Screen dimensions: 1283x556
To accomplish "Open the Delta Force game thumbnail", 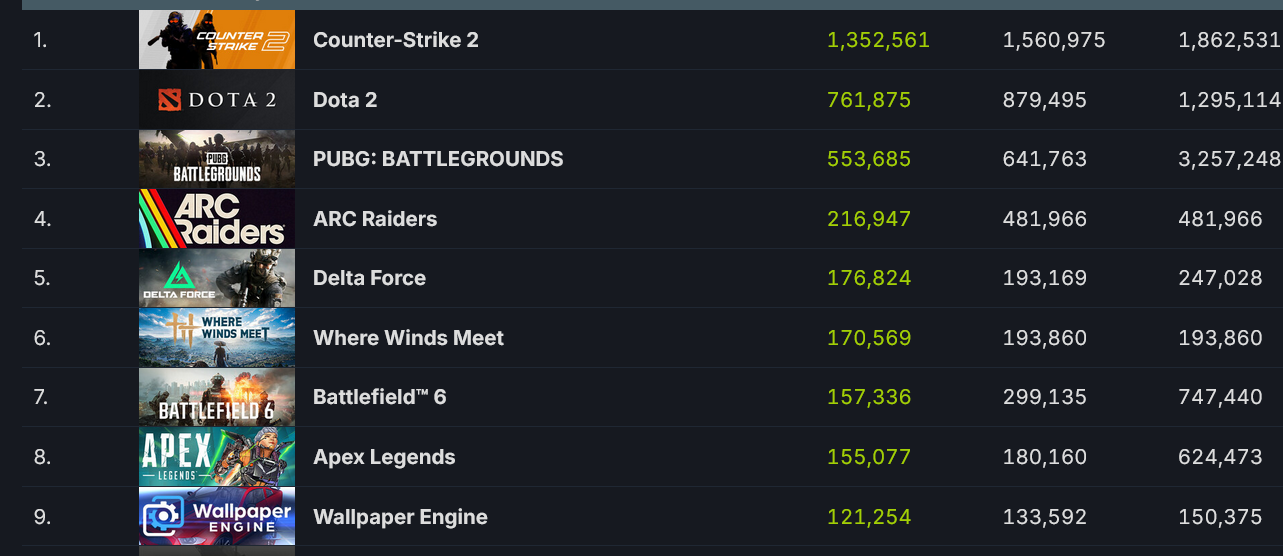I will pyautogui.click(x=217, y=278).
